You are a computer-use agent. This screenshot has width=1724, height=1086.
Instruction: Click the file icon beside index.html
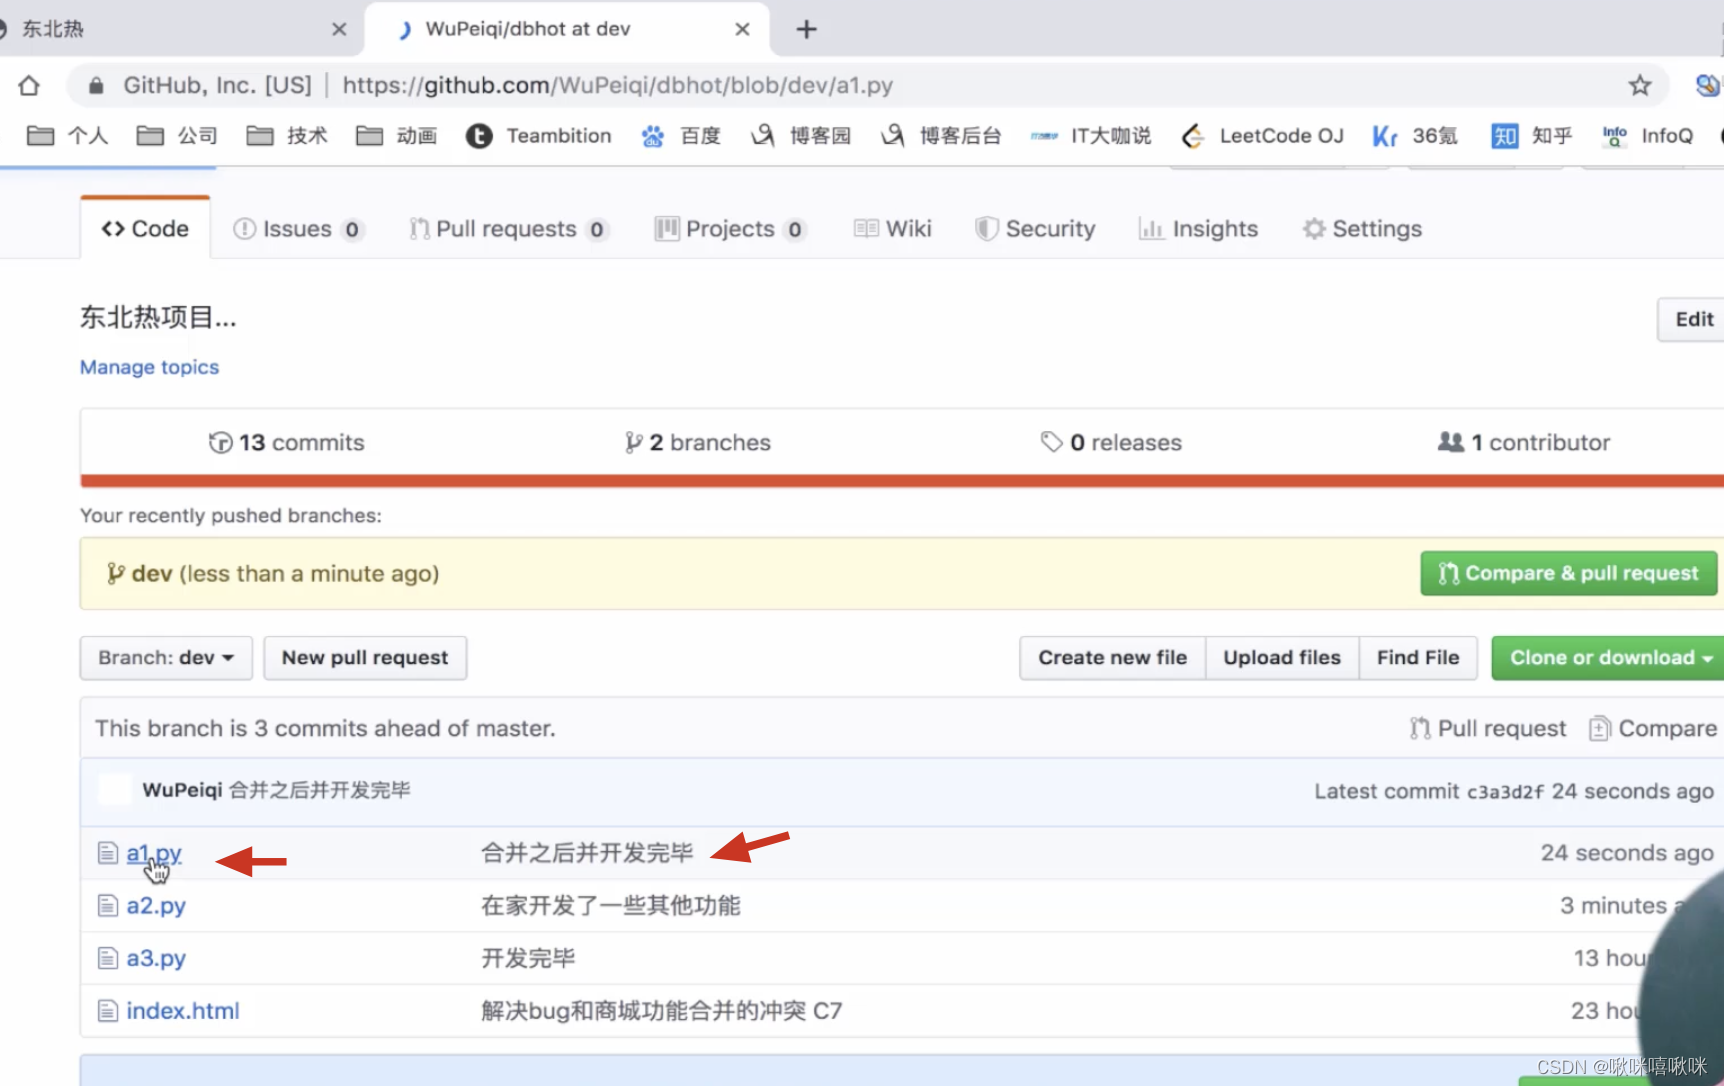coord(107,1011)
